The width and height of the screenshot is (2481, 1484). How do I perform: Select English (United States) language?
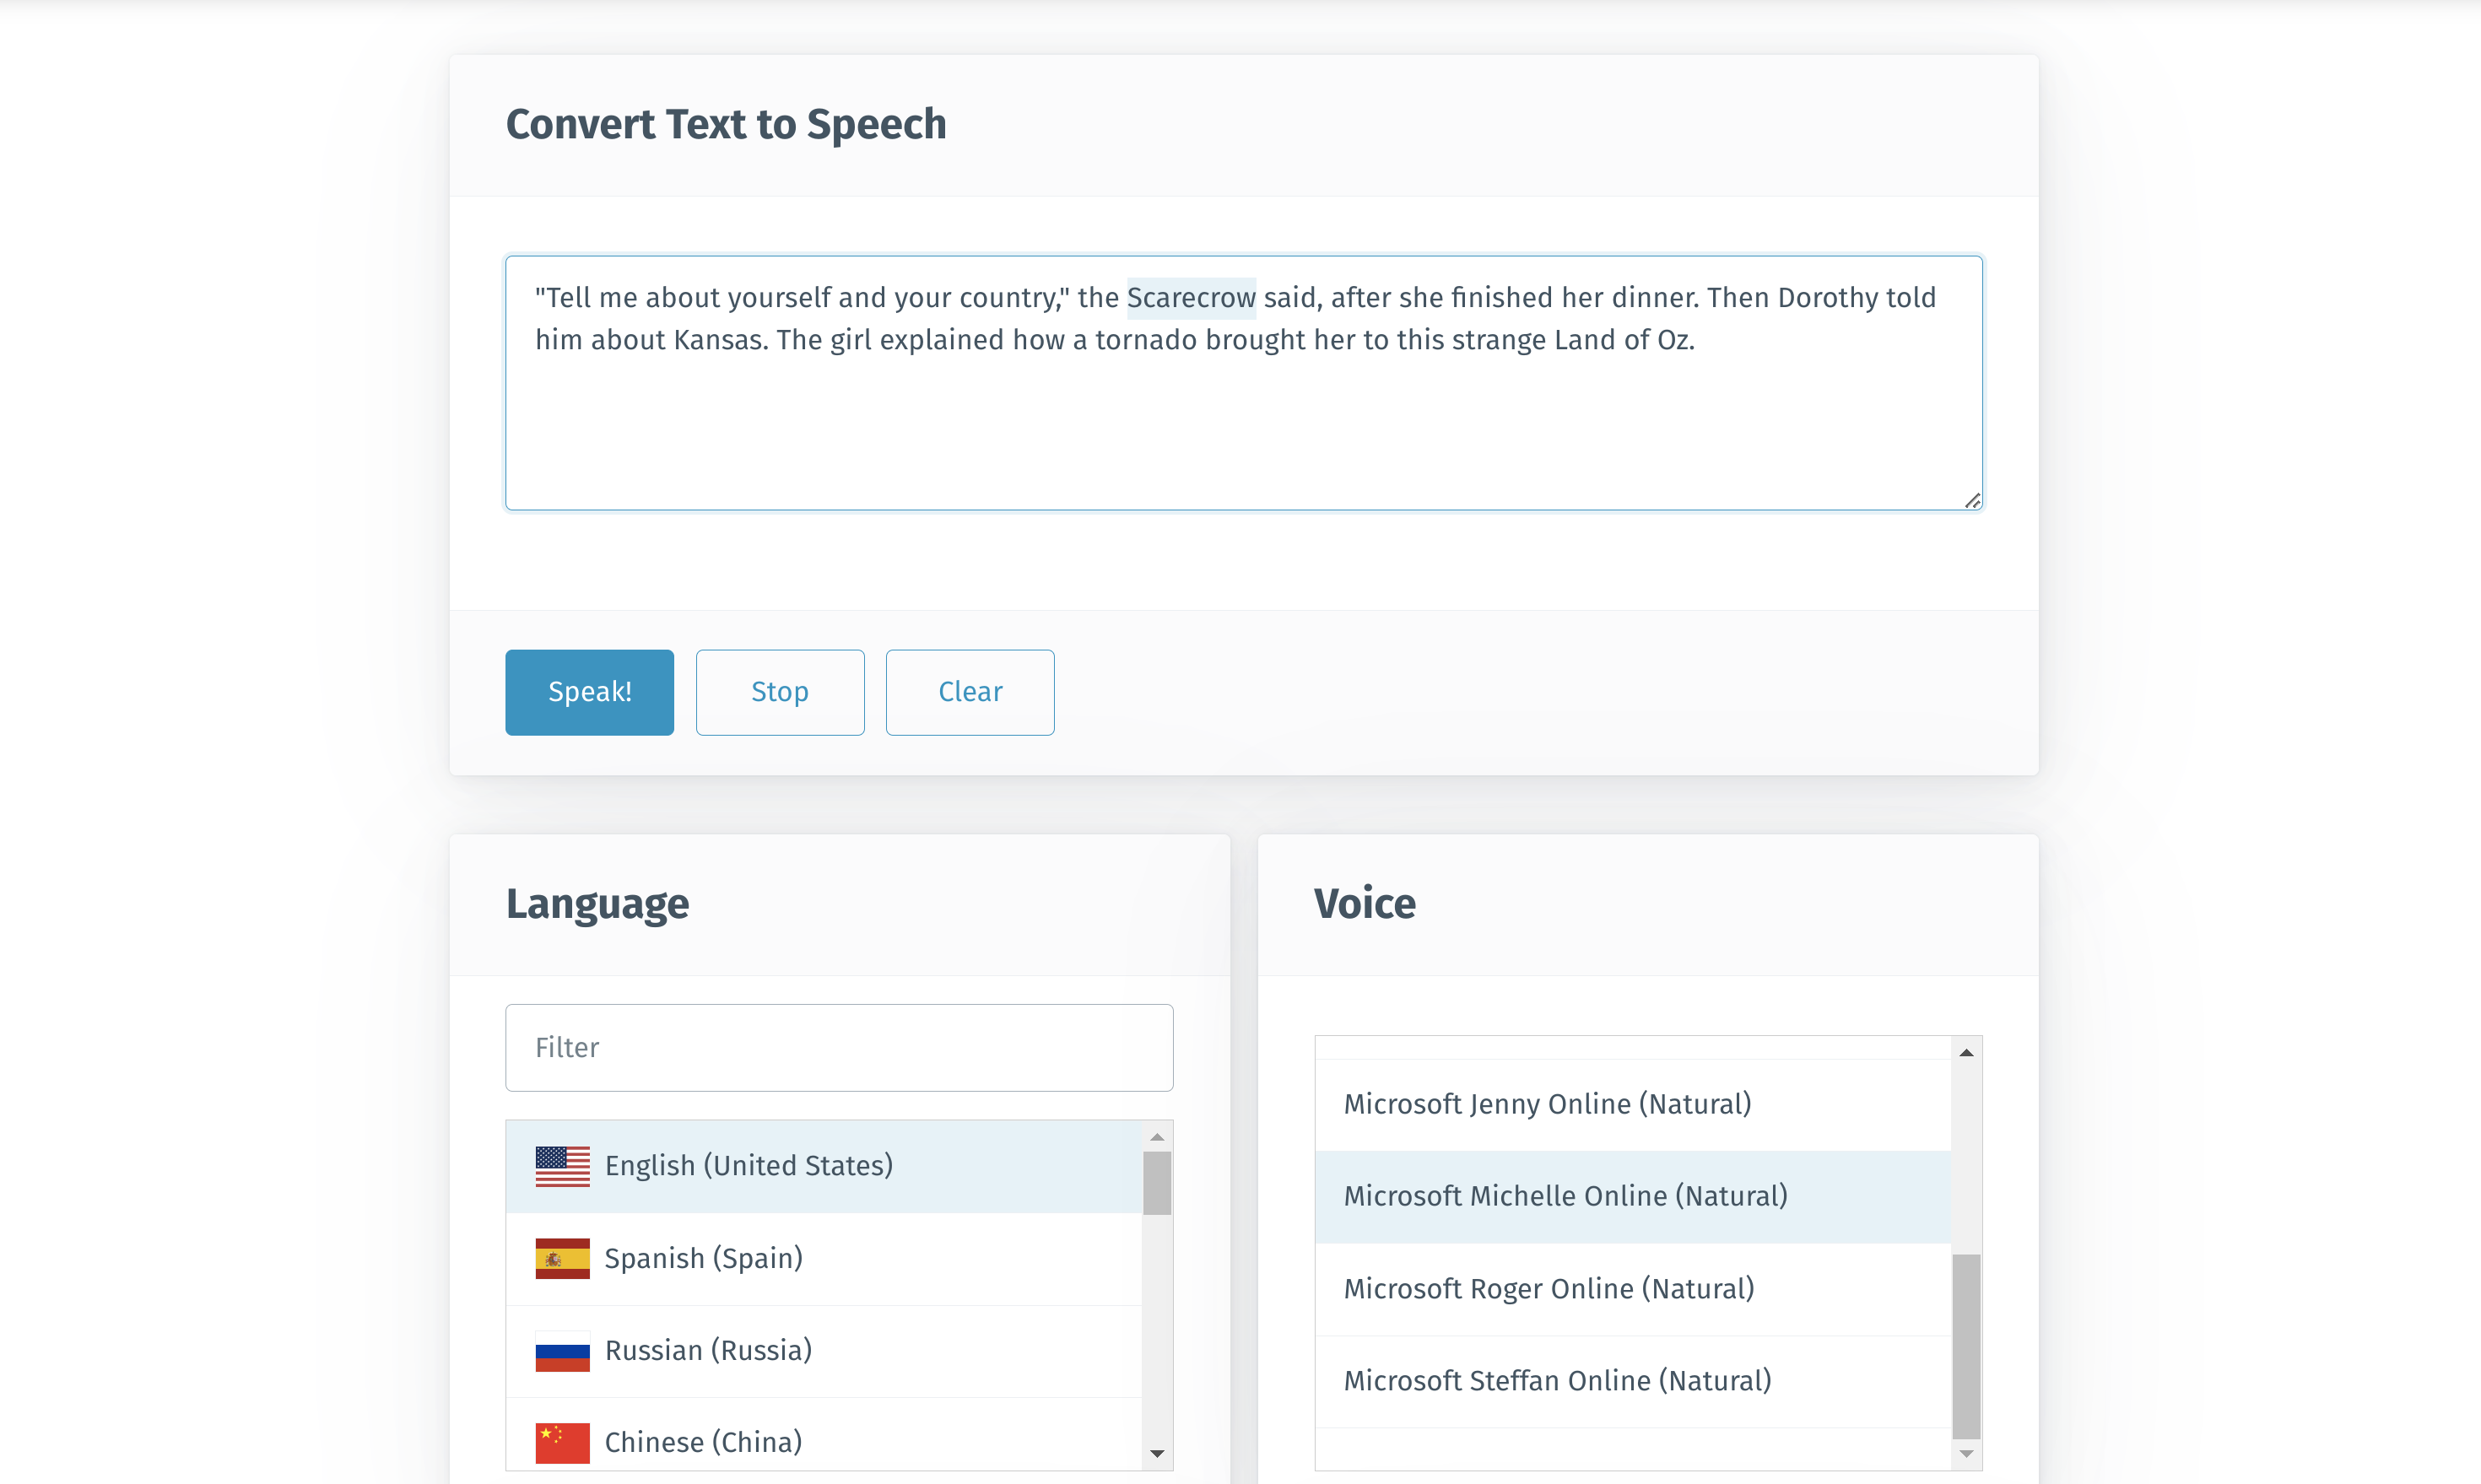(x=748, y=1166)
